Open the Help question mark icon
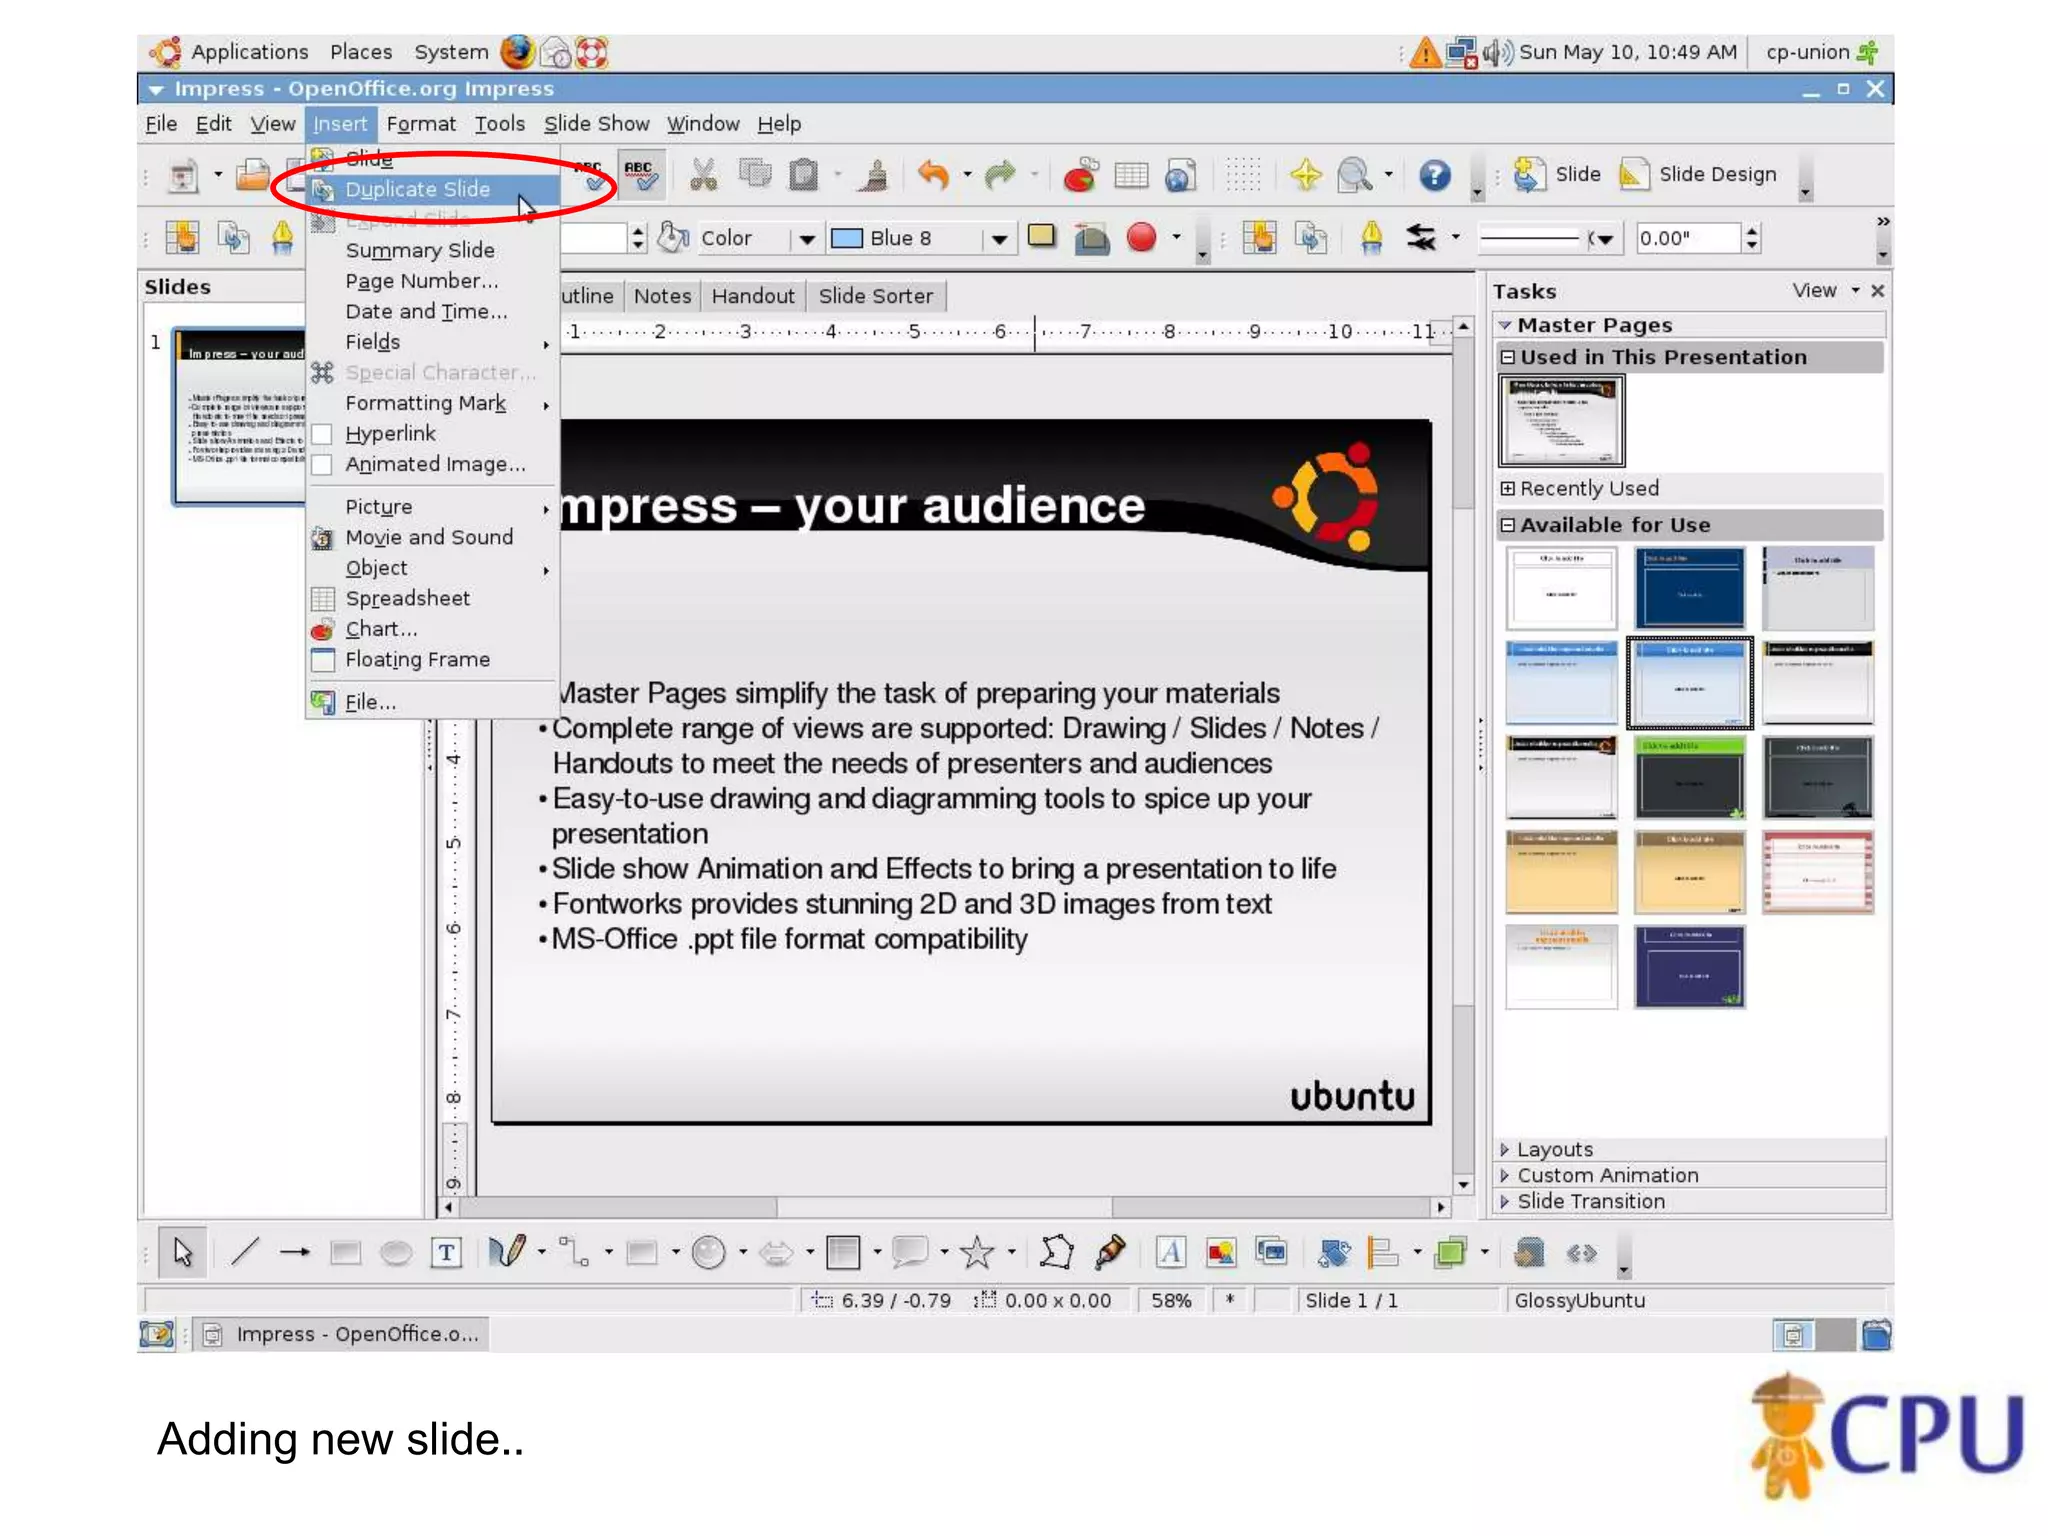 (1434, 175)
